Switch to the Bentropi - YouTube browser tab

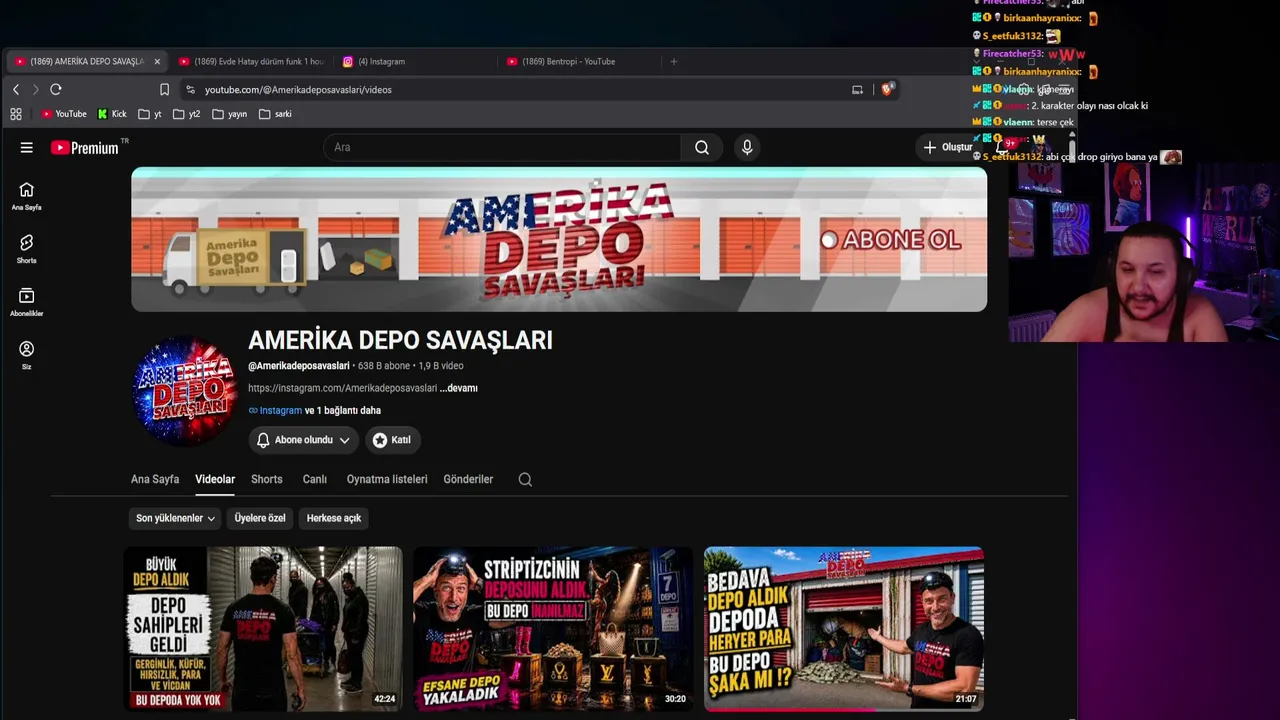(580, 61)
